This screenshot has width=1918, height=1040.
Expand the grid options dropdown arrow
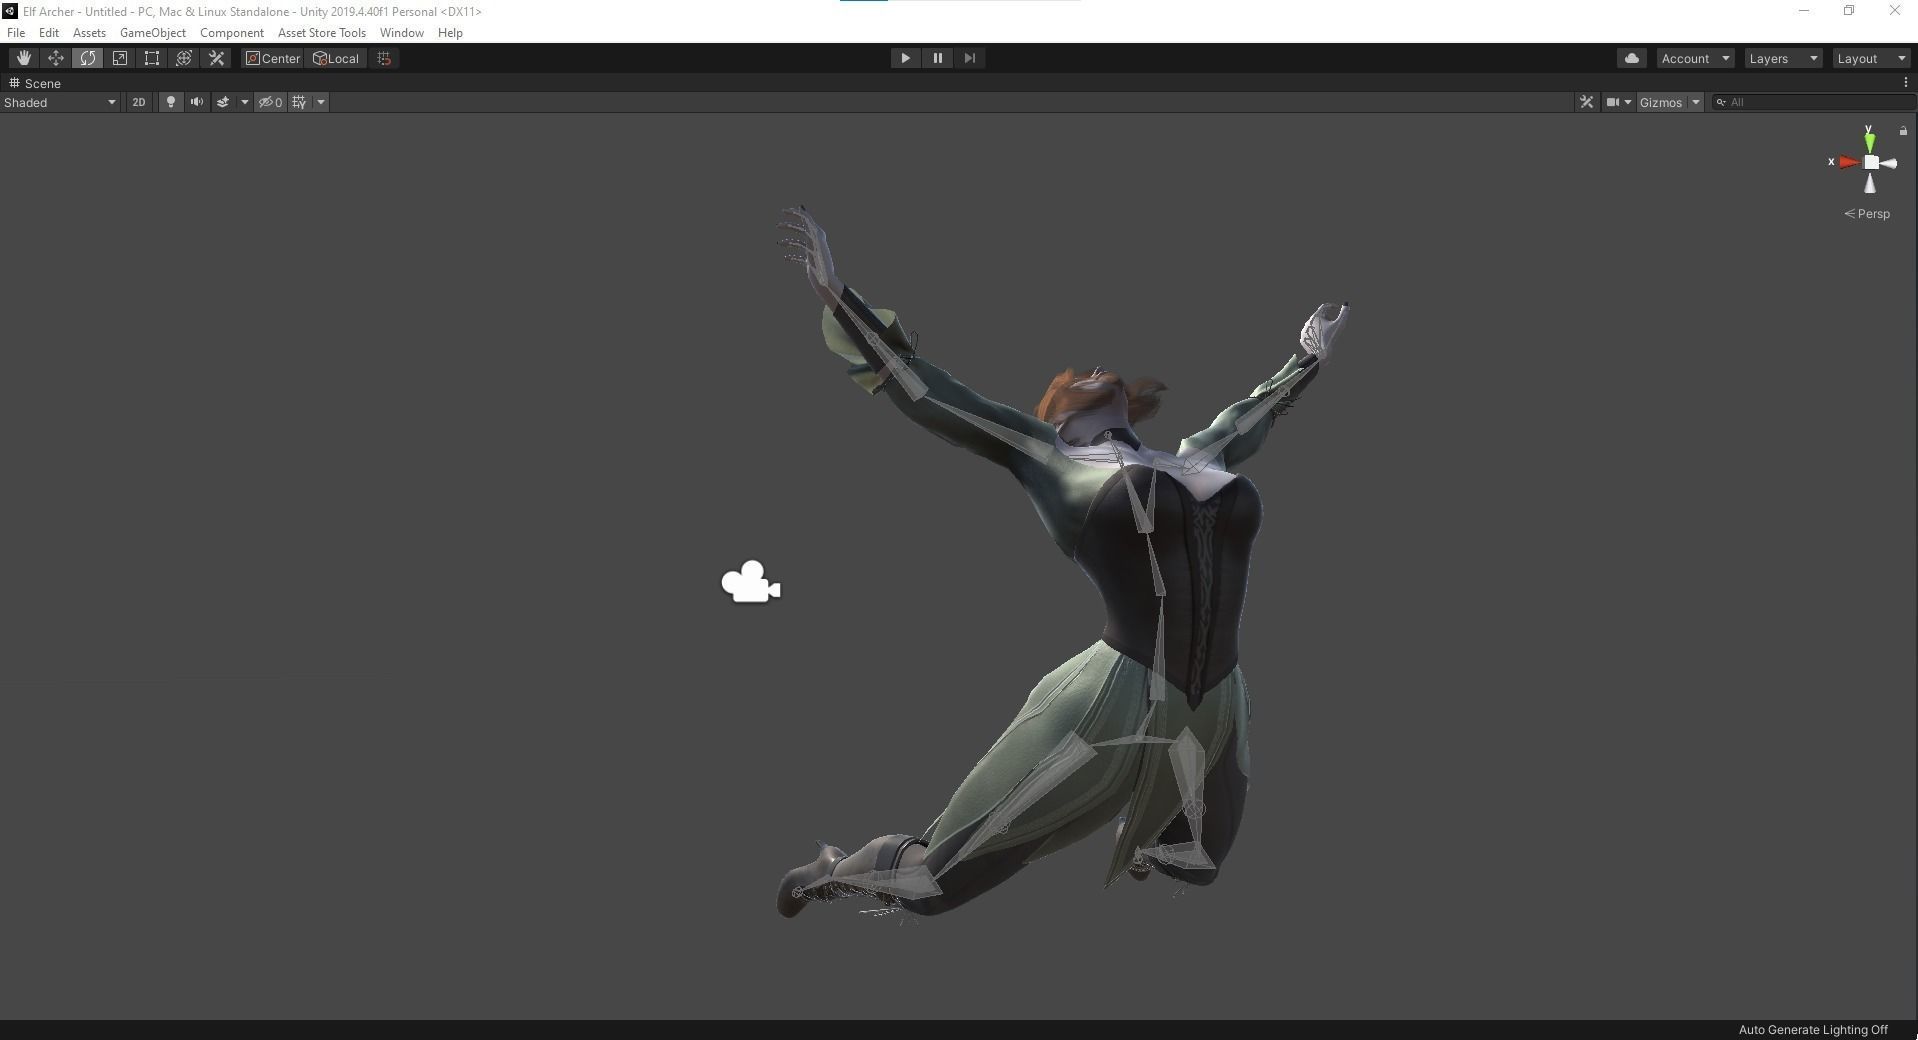pos(321,102)
